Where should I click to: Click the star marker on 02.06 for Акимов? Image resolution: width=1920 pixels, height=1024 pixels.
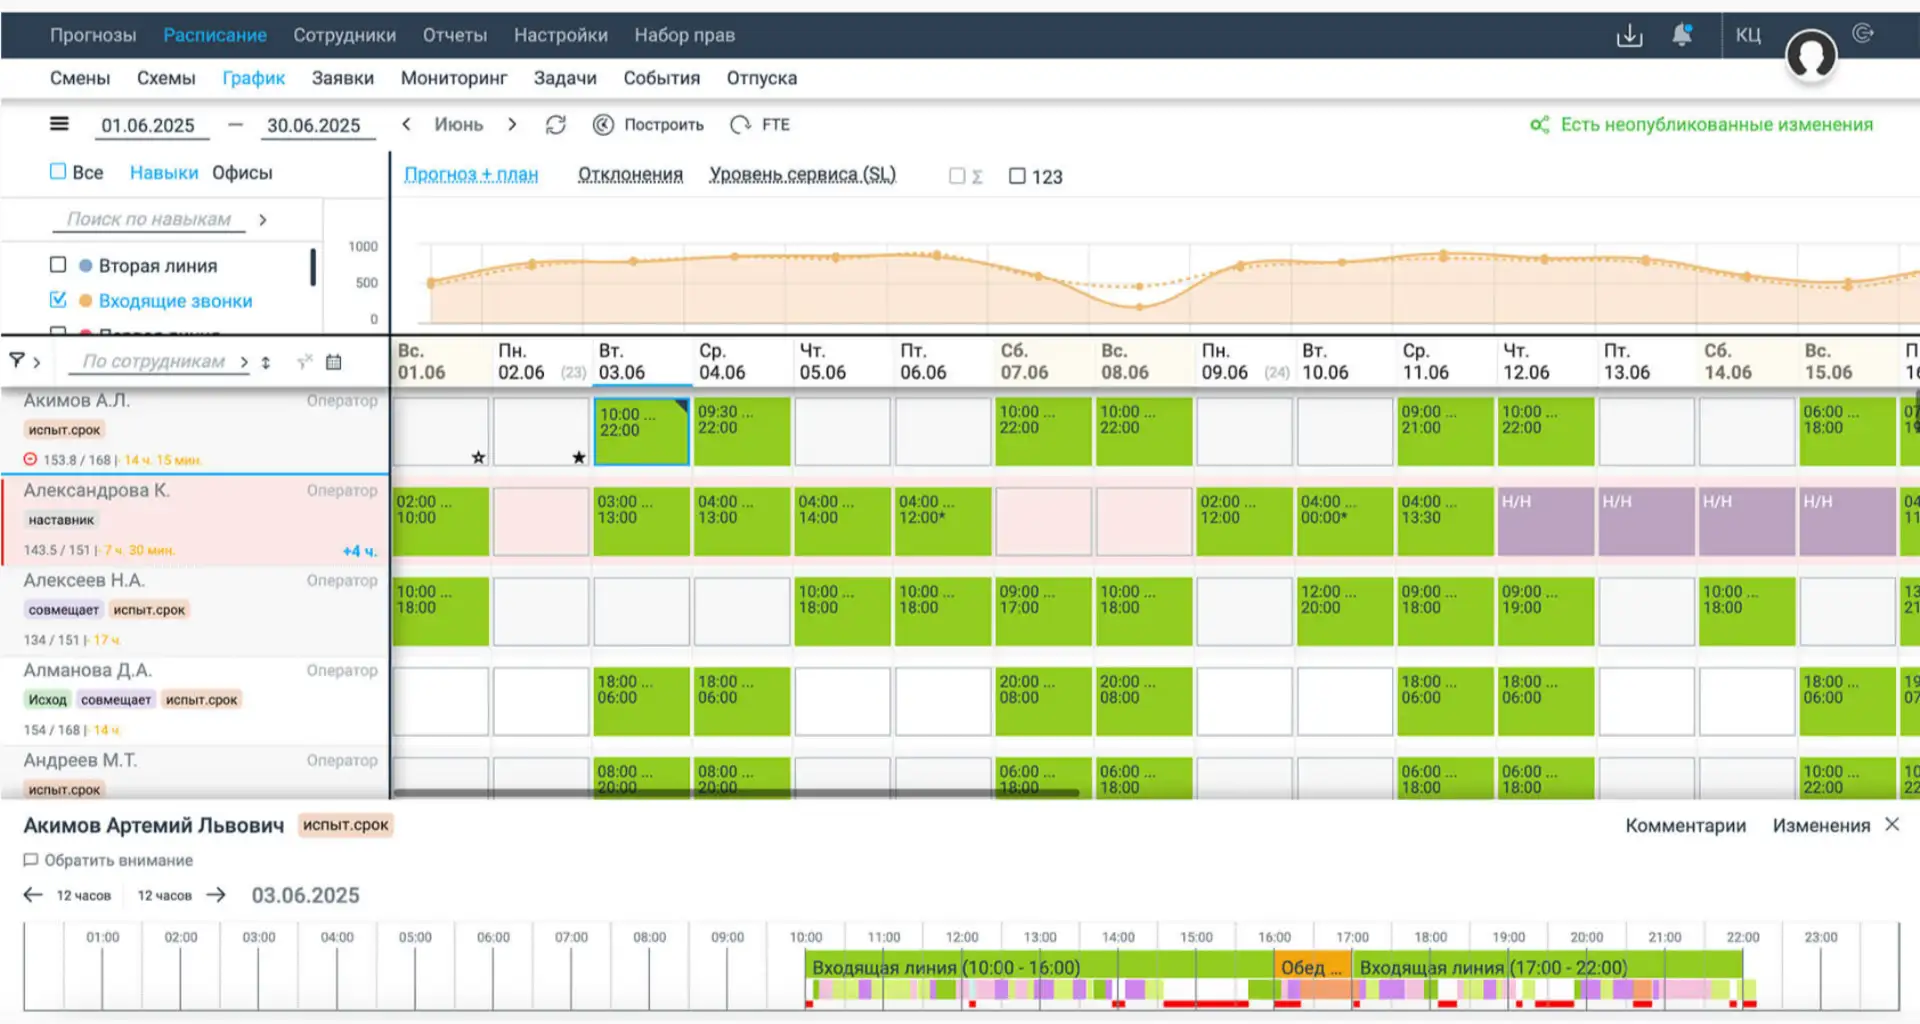pyautogui.click(x=578, y=457)
